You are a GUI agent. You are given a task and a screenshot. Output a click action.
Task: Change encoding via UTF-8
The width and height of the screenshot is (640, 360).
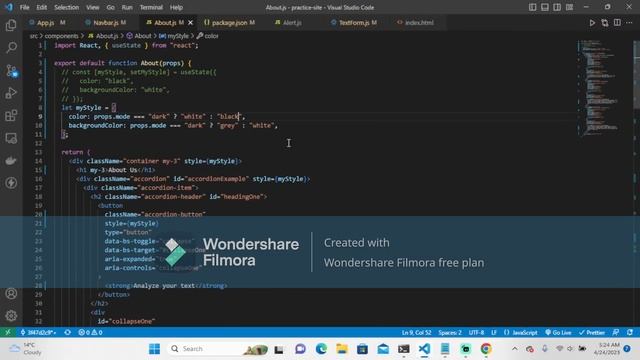(476, 332)
